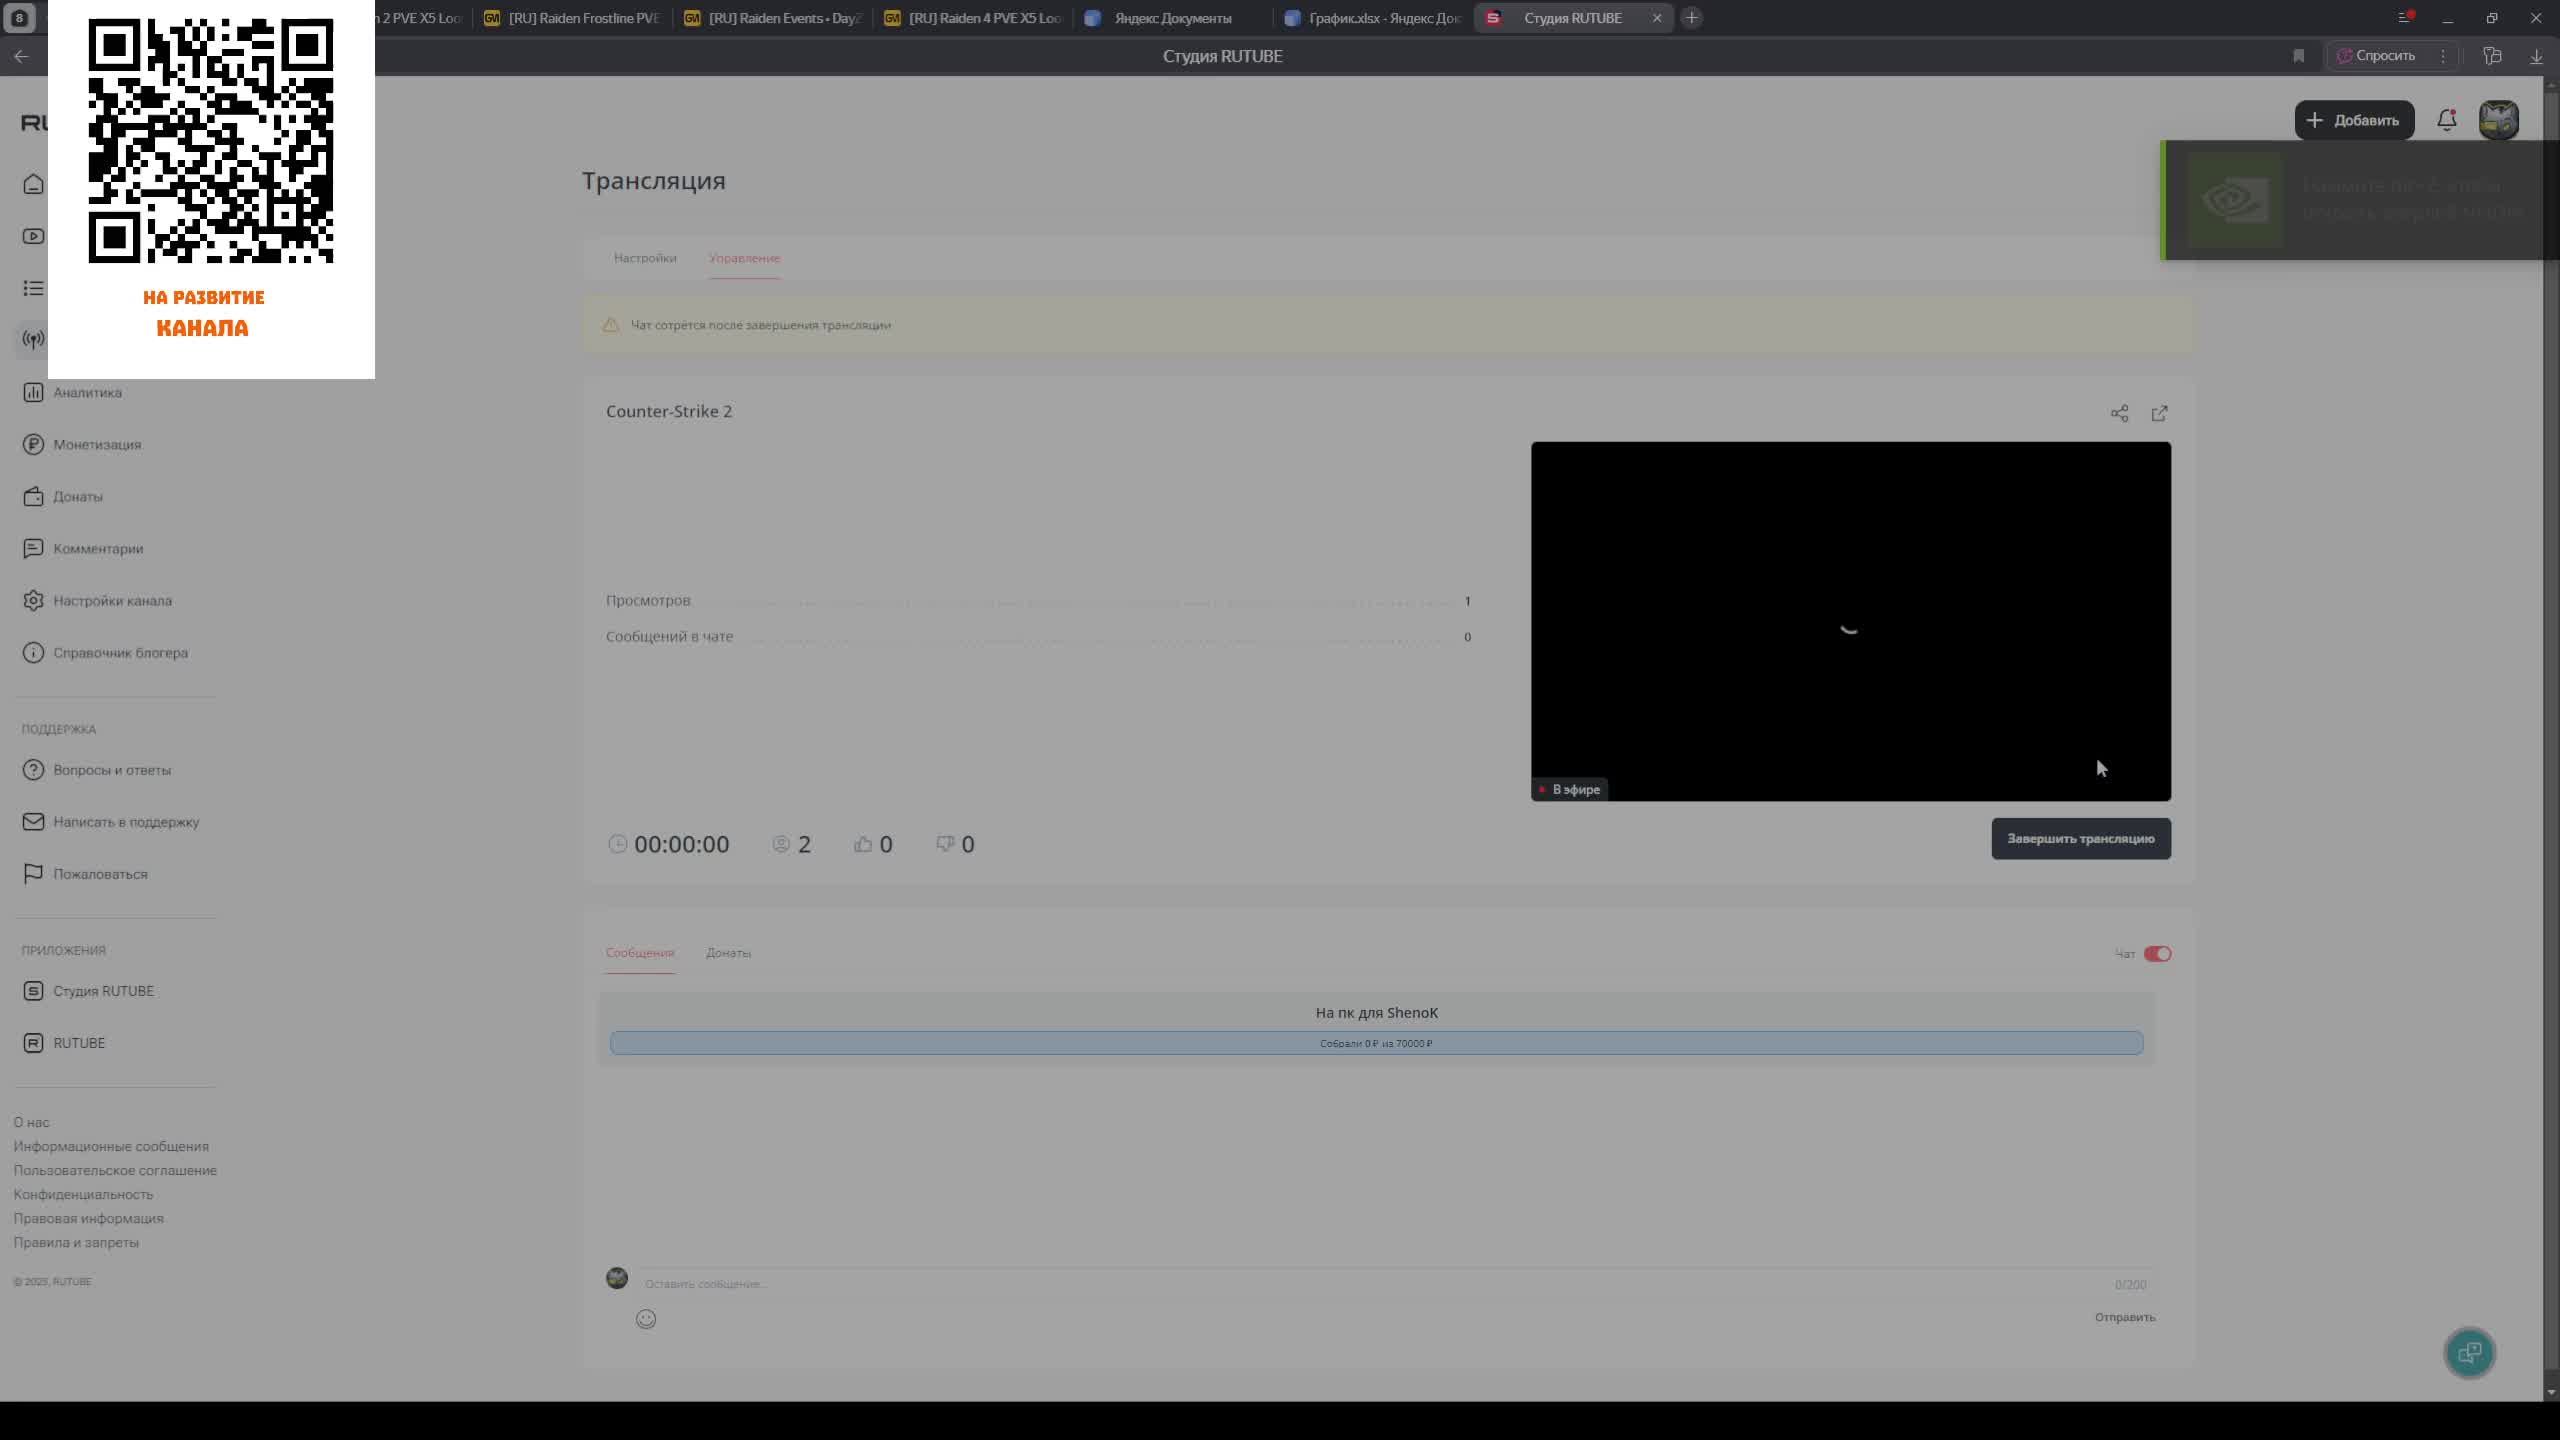Select the Сообщения chat tab
The width and height of the screenshot is (2560, 1440).
(640, 953)
